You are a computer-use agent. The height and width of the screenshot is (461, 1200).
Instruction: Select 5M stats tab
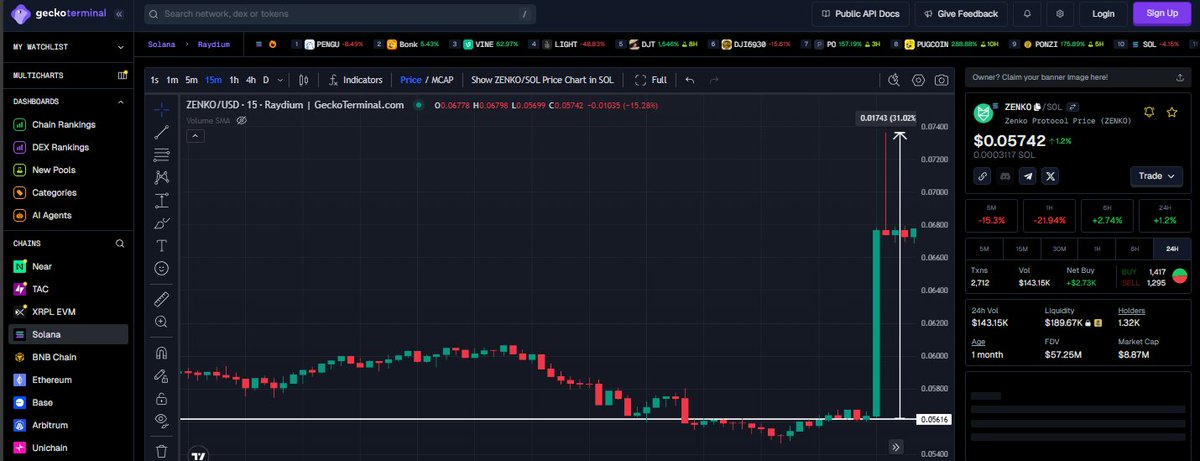tap(984, 248)
